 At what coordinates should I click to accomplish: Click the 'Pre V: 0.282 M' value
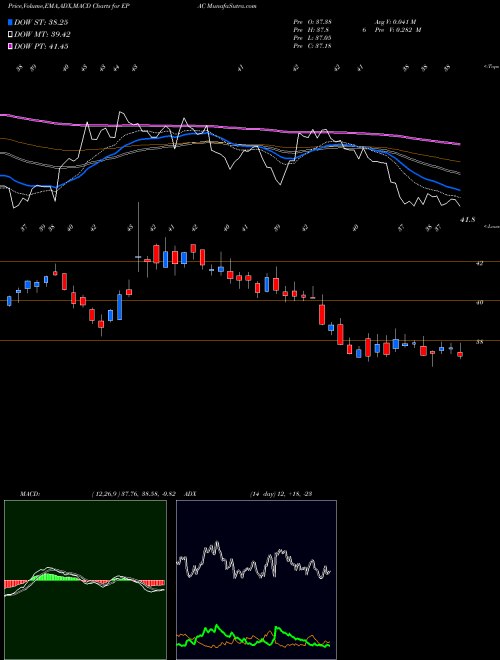pos(396,30)
